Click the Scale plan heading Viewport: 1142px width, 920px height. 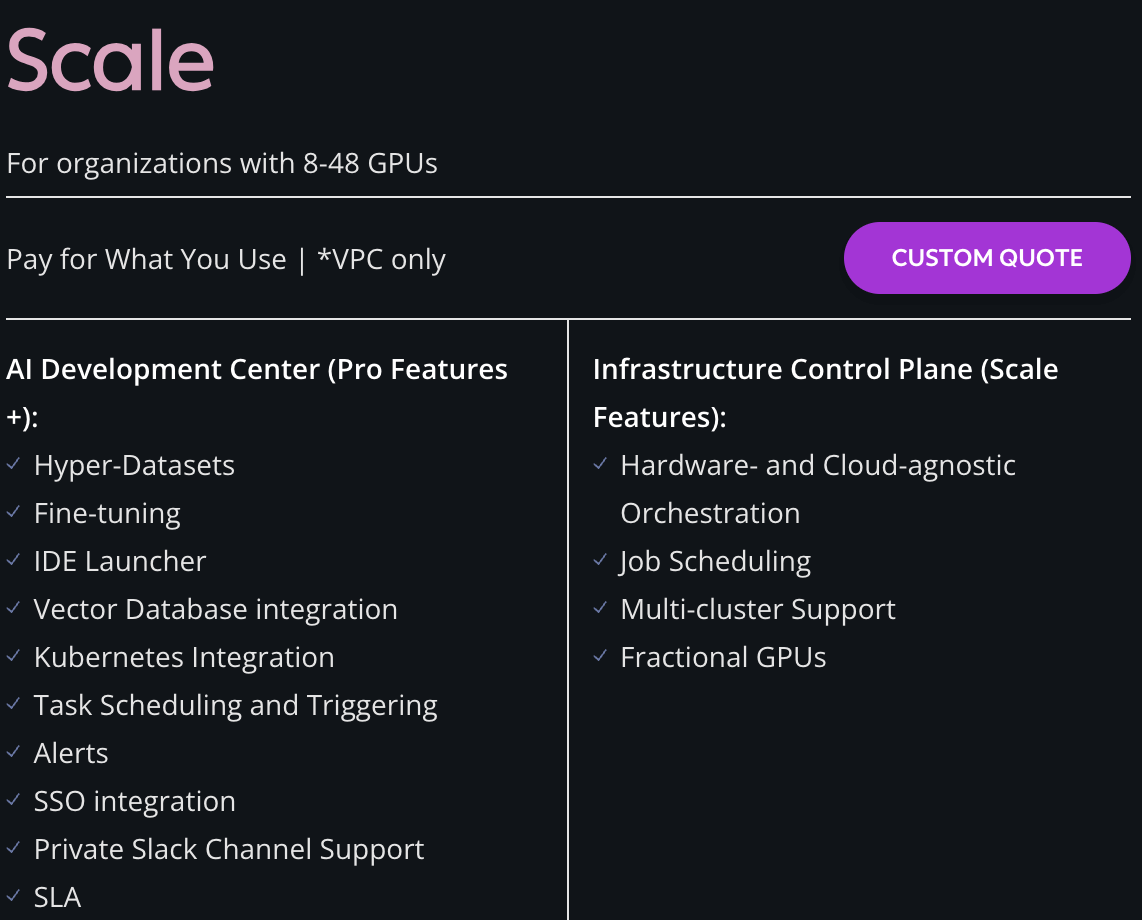(110, 60)
